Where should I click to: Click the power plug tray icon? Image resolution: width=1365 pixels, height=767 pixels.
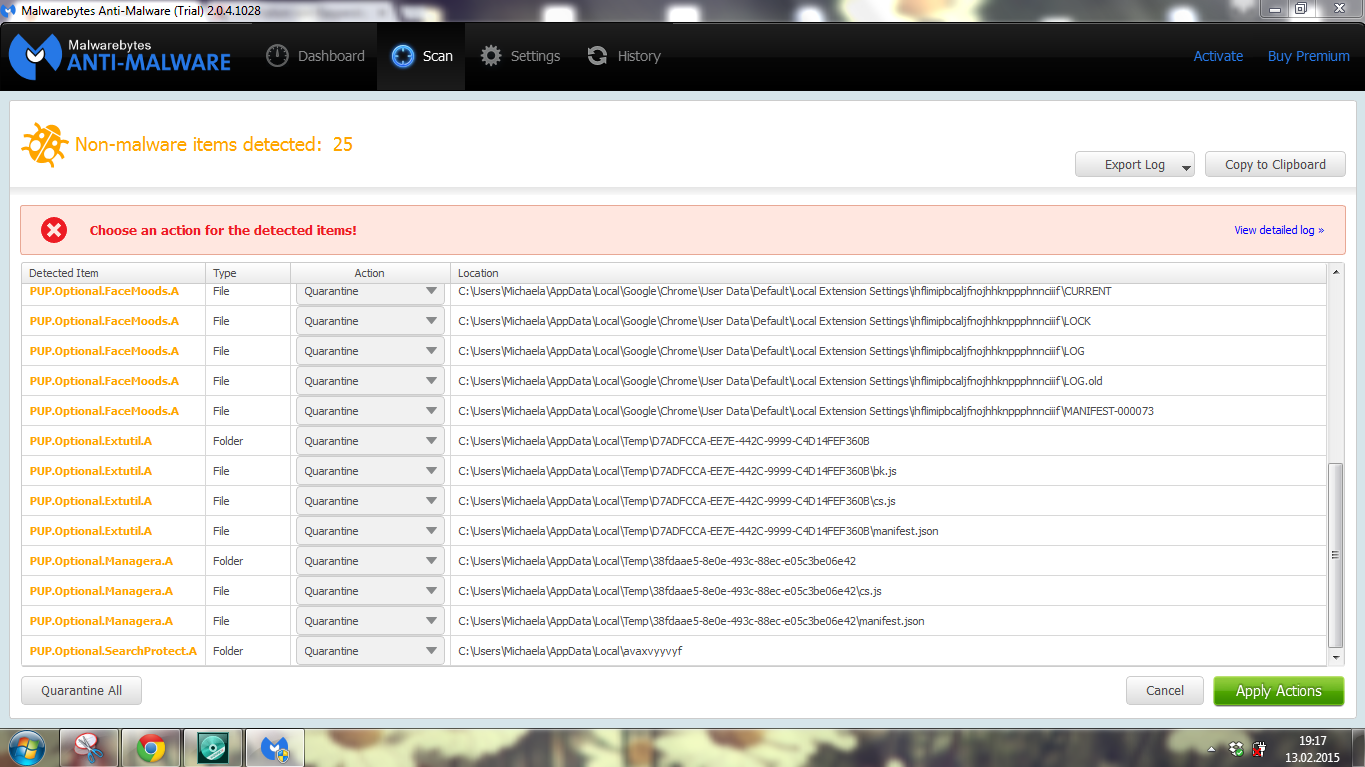(x=1260, y=748)
